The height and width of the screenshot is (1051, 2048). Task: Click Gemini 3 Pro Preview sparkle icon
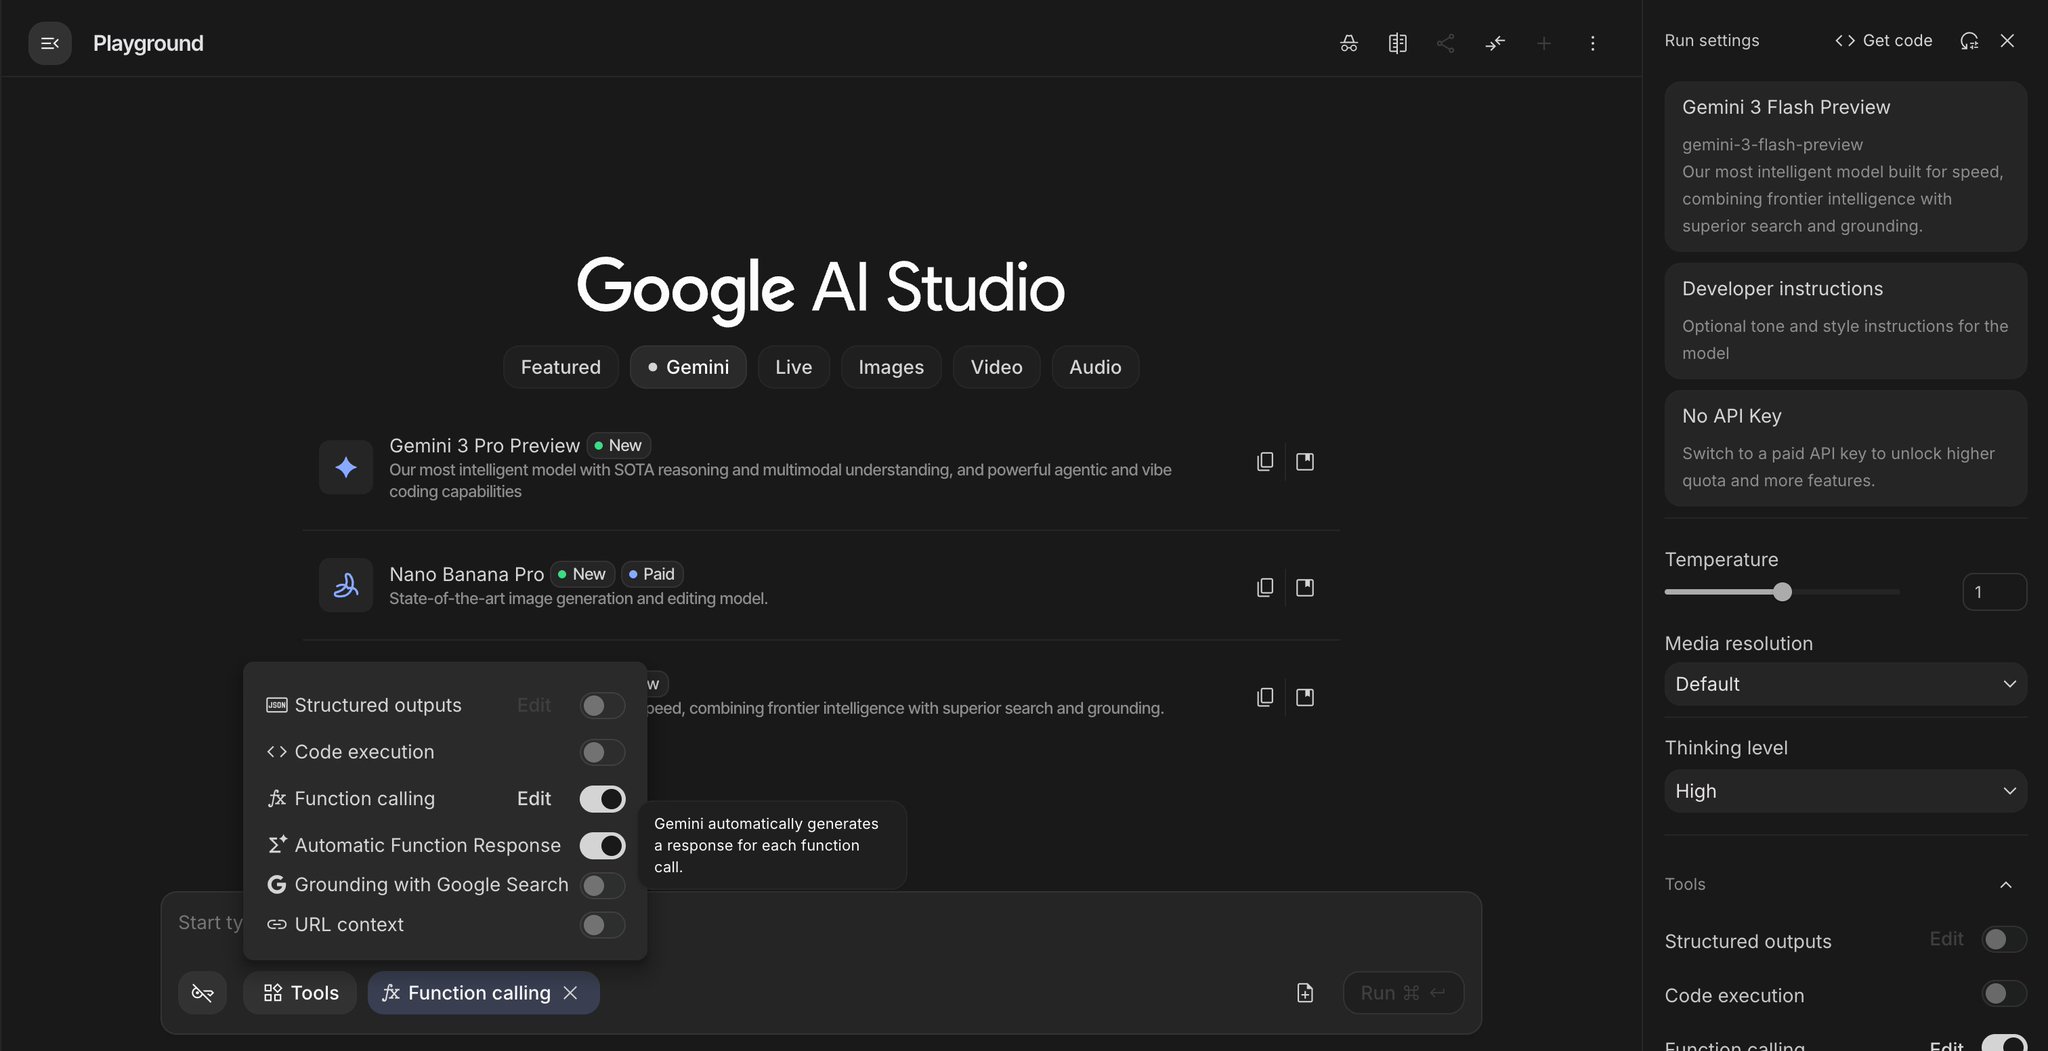346,467
